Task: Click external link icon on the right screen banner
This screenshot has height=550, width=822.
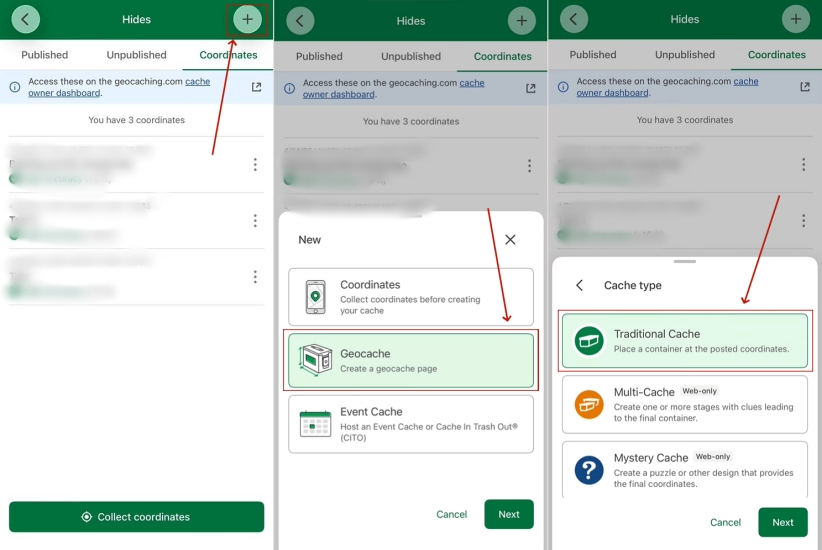Action: click(x=805, y=87)
